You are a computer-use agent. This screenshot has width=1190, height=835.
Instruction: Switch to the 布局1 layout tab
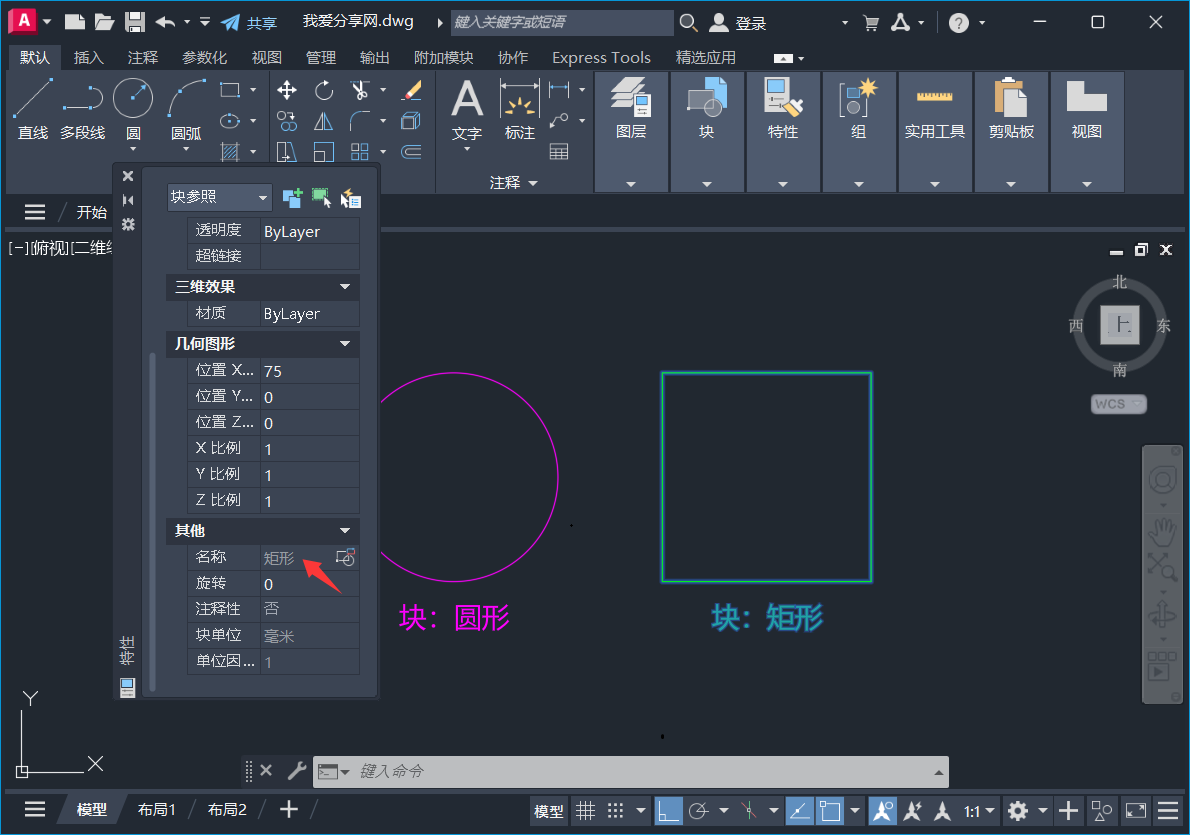156,810
